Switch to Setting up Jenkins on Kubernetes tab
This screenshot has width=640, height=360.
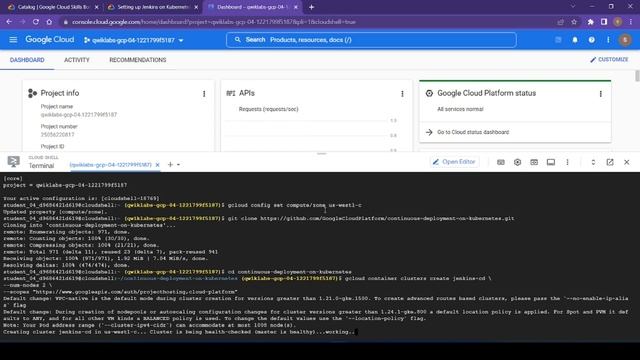pyautogui.click(x=152, y=7)
